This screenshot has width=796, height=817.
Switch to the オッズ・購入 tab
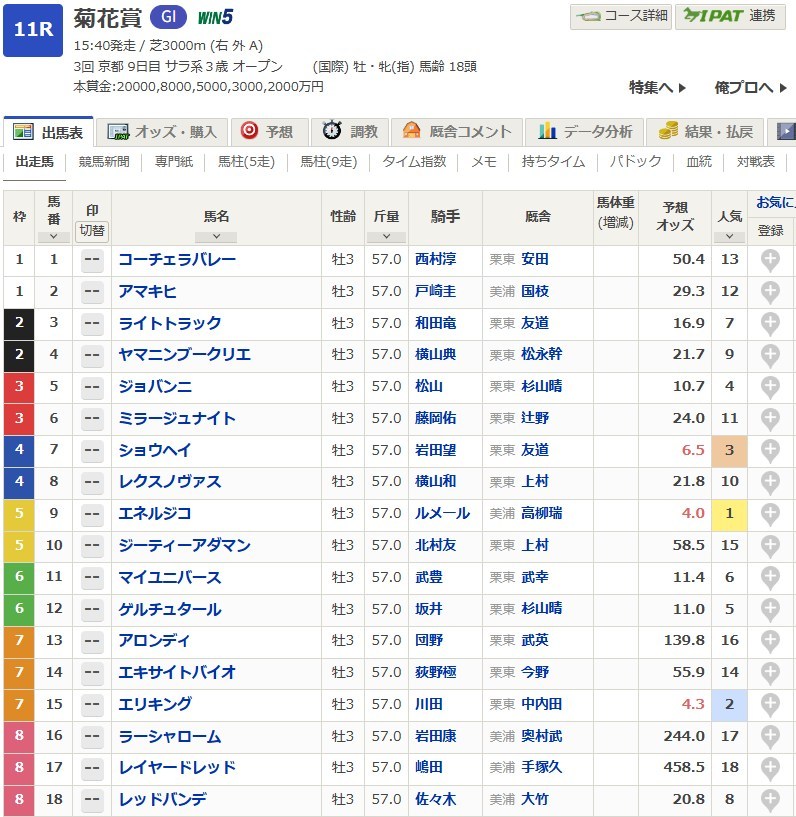coord(163,131)
